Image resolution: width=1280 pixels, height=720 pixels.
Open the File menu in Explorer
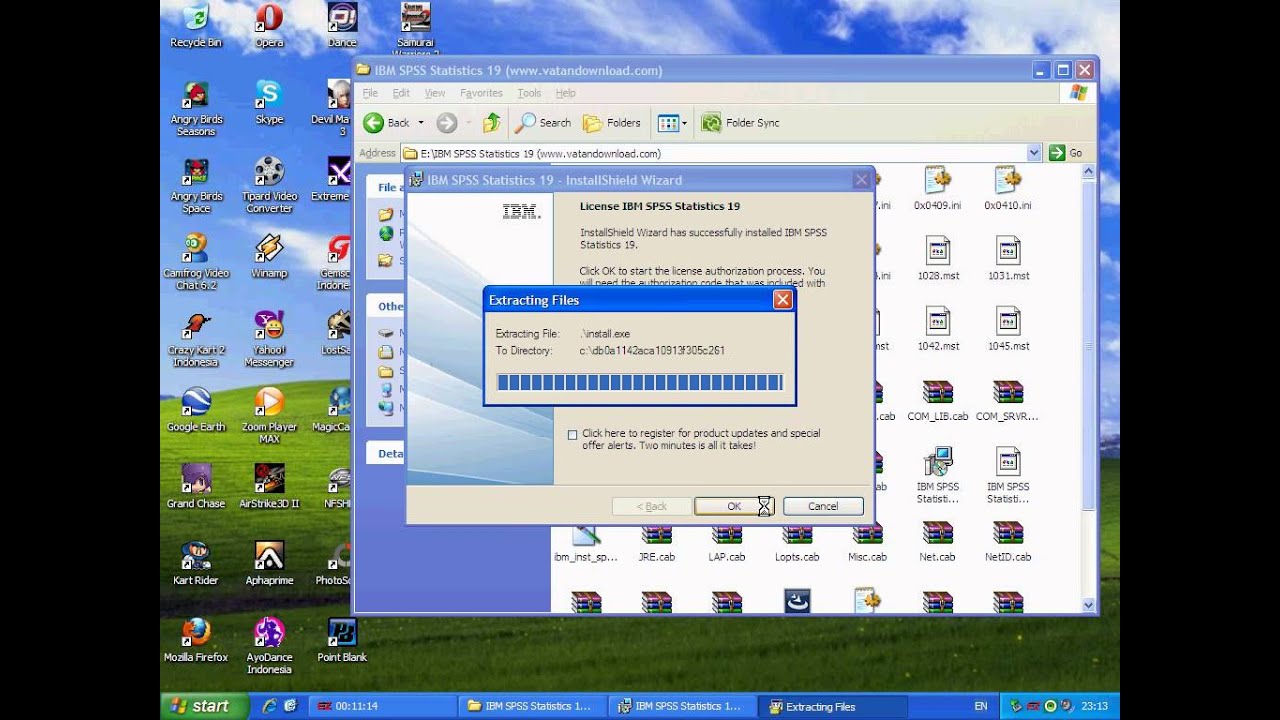coord(370,93)
